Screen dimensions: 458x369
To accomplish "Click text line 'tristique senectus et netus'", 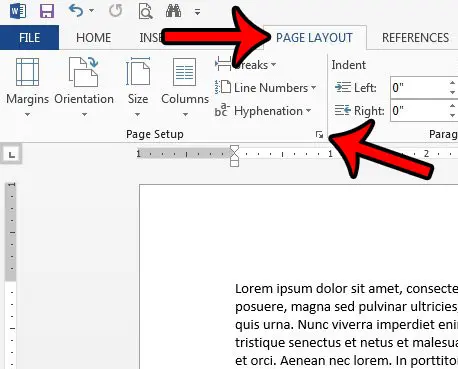I will (x=346, y=342).
